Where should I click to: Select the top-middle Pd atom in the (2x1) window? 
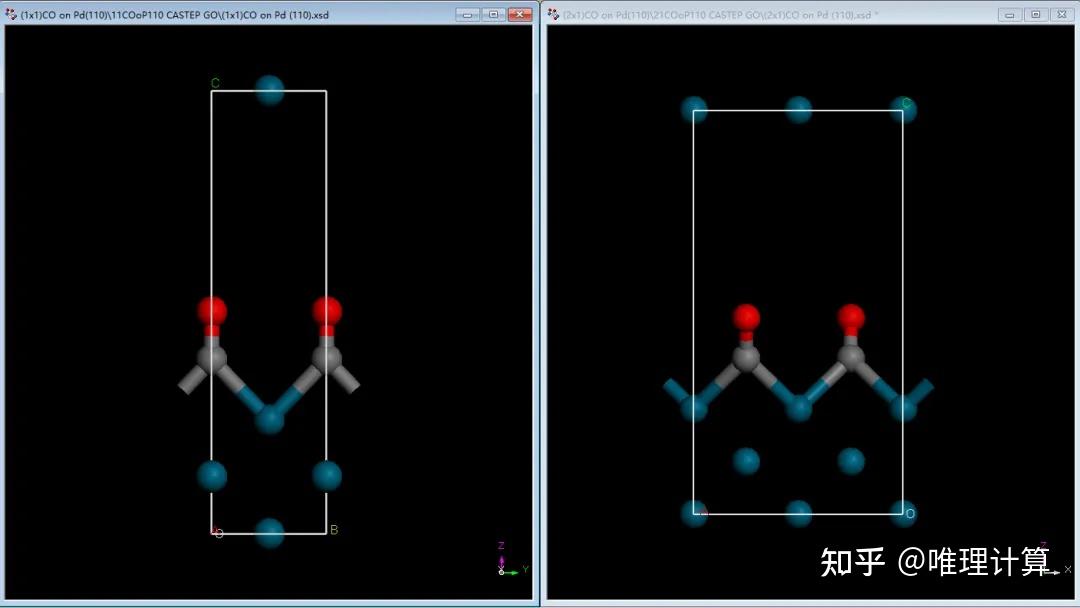[x=799, y=110]
